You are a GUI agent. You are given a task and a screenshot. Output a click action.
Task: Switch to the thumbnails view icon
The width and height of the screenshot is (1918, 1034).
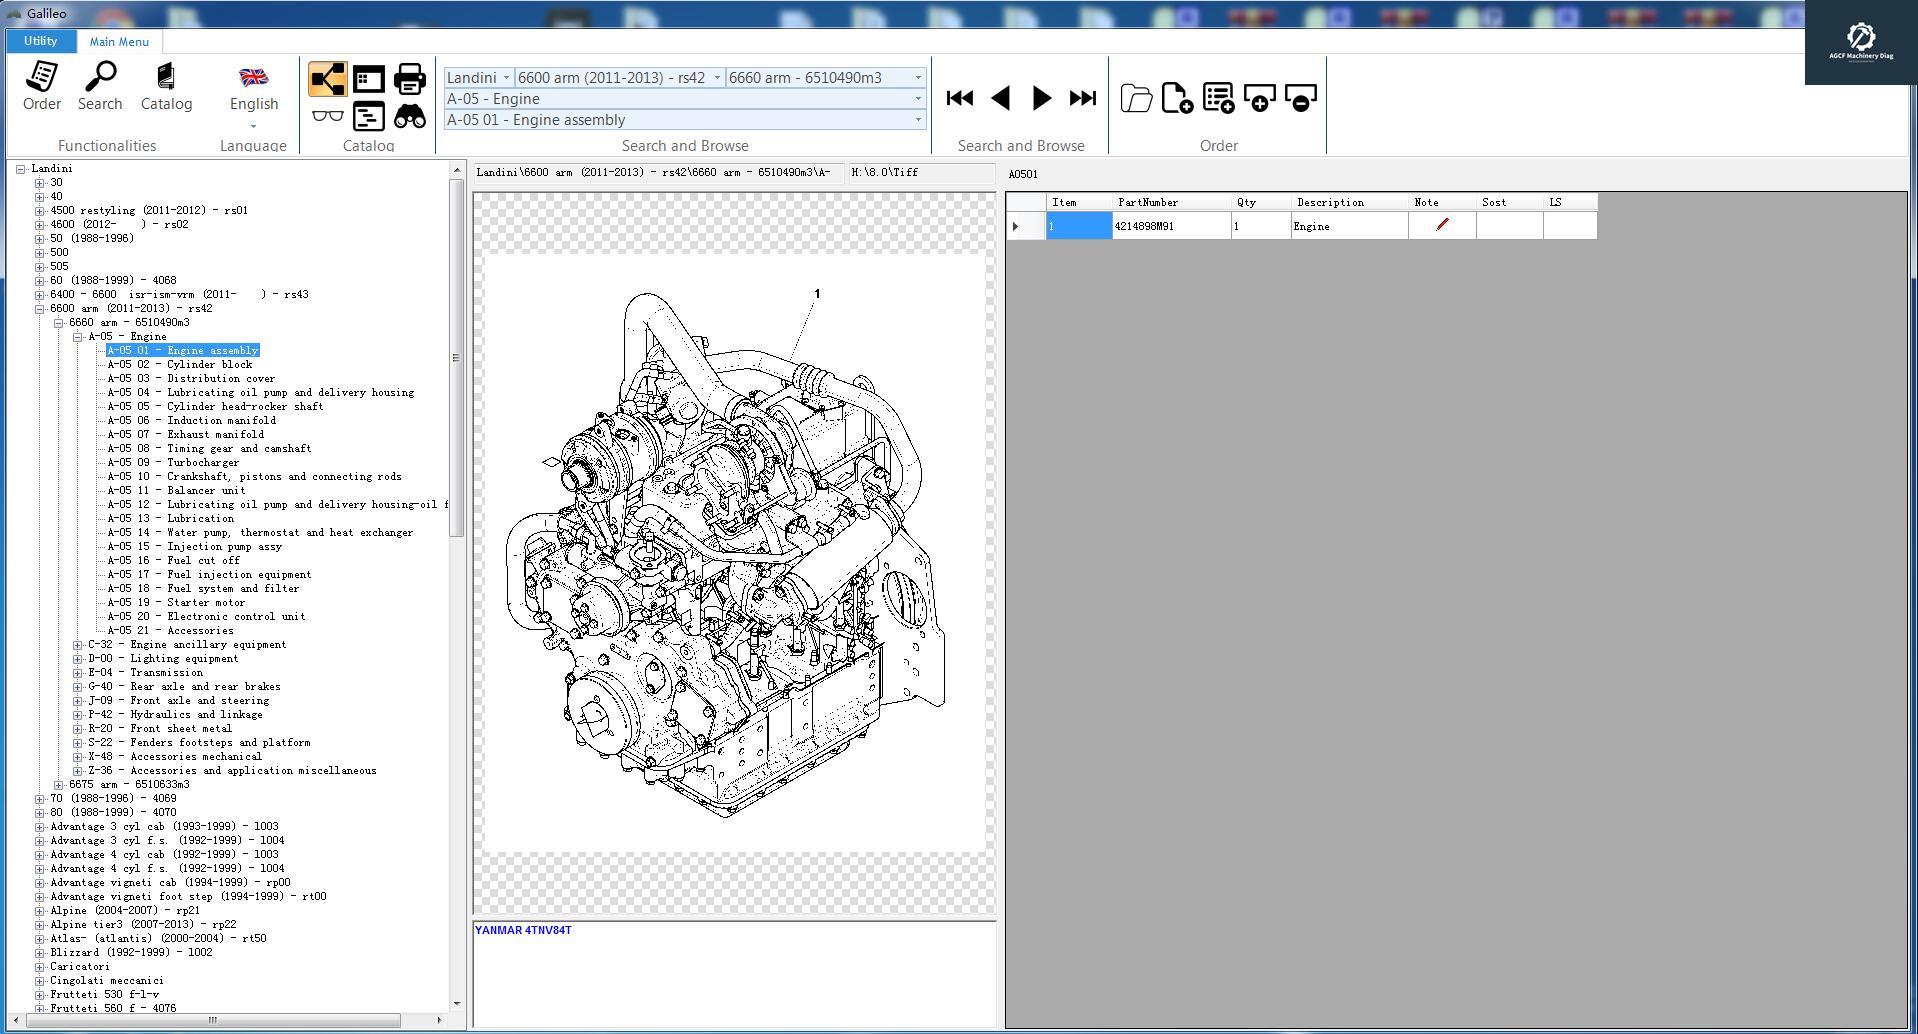click(x=369, y=78)
